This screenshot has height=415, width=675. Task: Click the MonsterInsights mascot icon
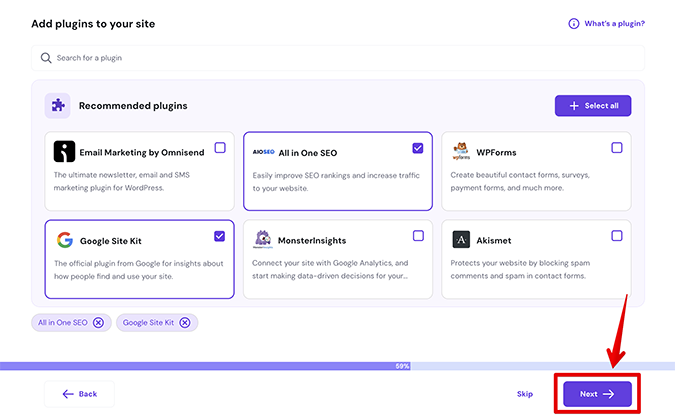(263, 239)
